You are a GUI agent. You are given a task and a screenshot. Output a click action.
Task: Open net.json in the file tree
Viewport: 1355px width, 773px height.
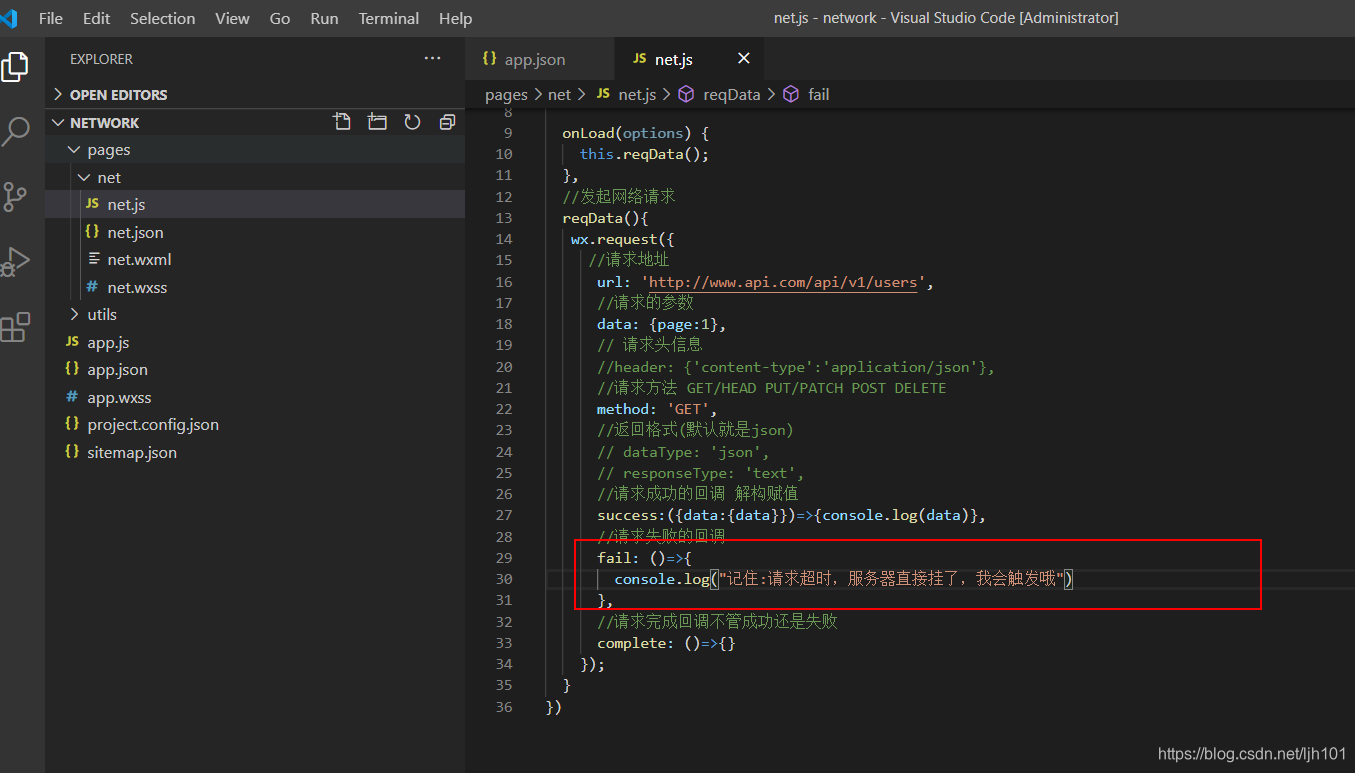click(255, 232)
